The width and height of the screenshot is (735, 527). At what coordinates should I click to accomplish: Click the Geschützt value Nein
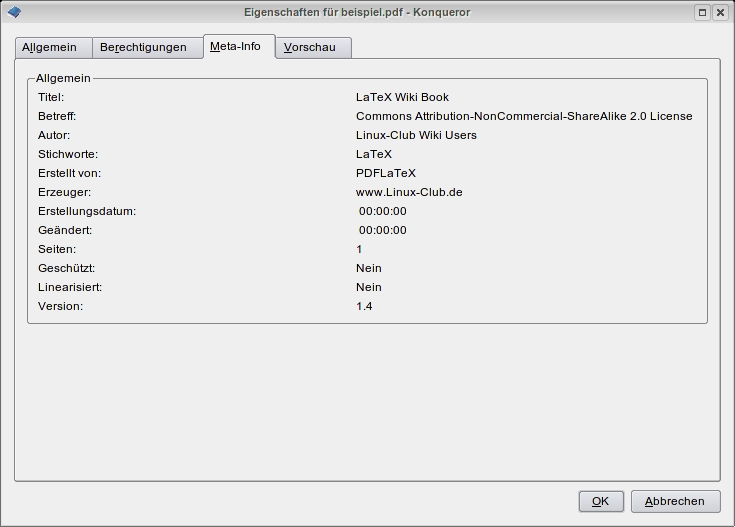tap(369, 268)
